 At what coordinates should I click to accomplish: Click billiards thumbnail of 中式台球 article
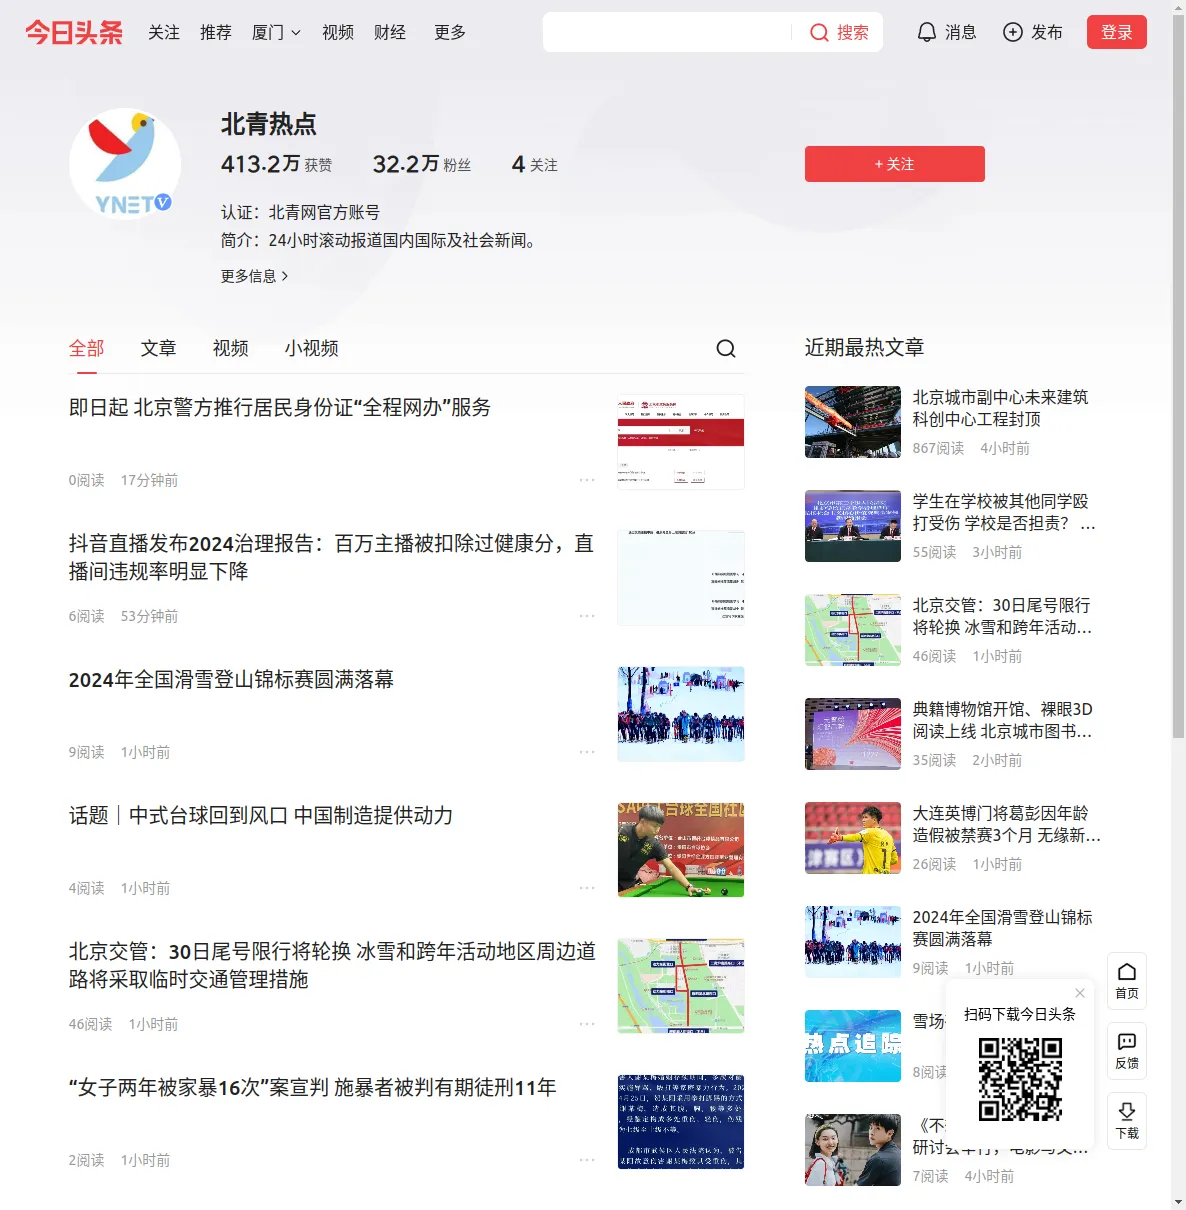pyautogui.click(x=681, y=850)
